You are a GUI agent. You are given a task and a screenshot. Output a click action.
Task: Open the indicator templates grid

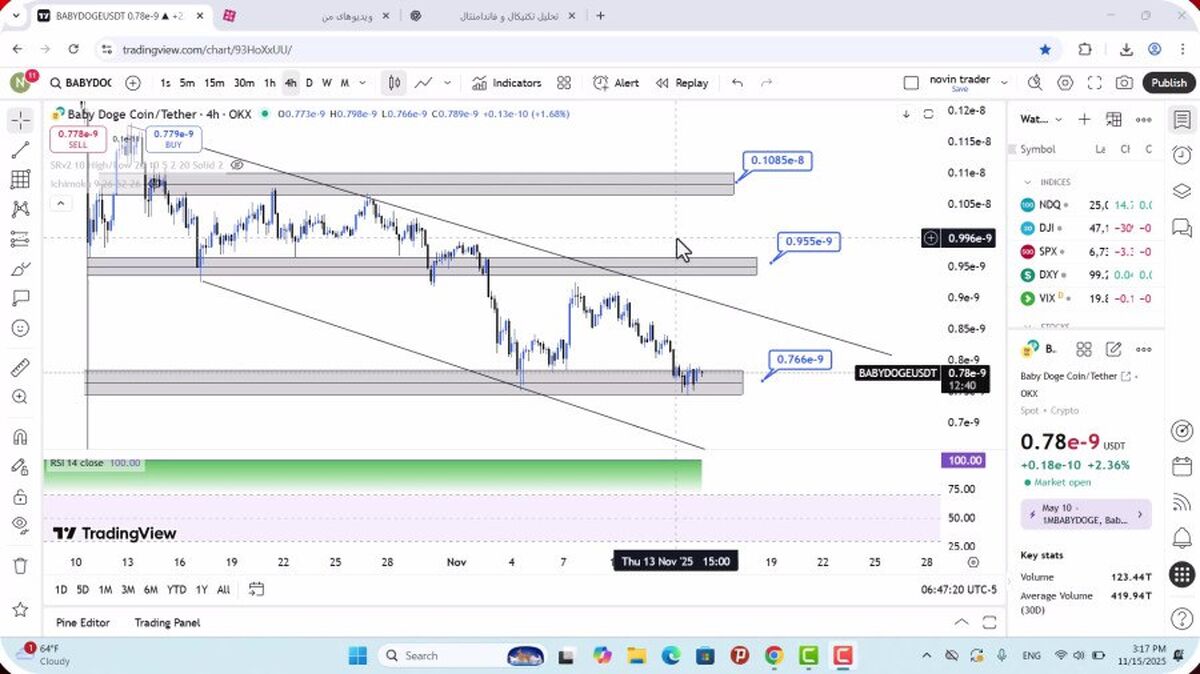pos(564,83)
